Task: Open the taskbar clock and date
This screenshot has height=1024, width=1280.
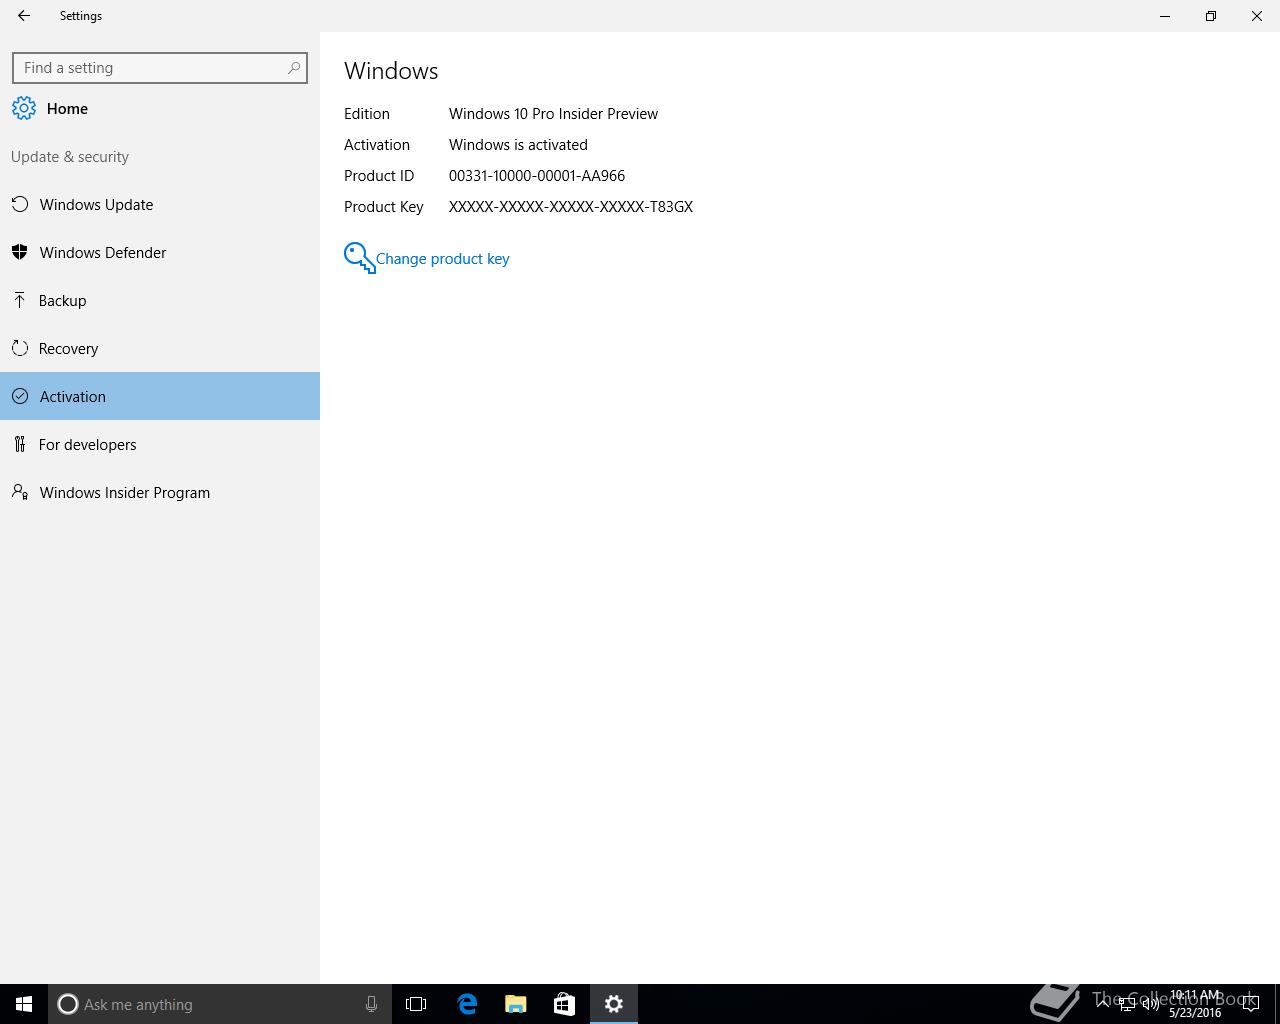Action: click(x=1195, y=1004)
